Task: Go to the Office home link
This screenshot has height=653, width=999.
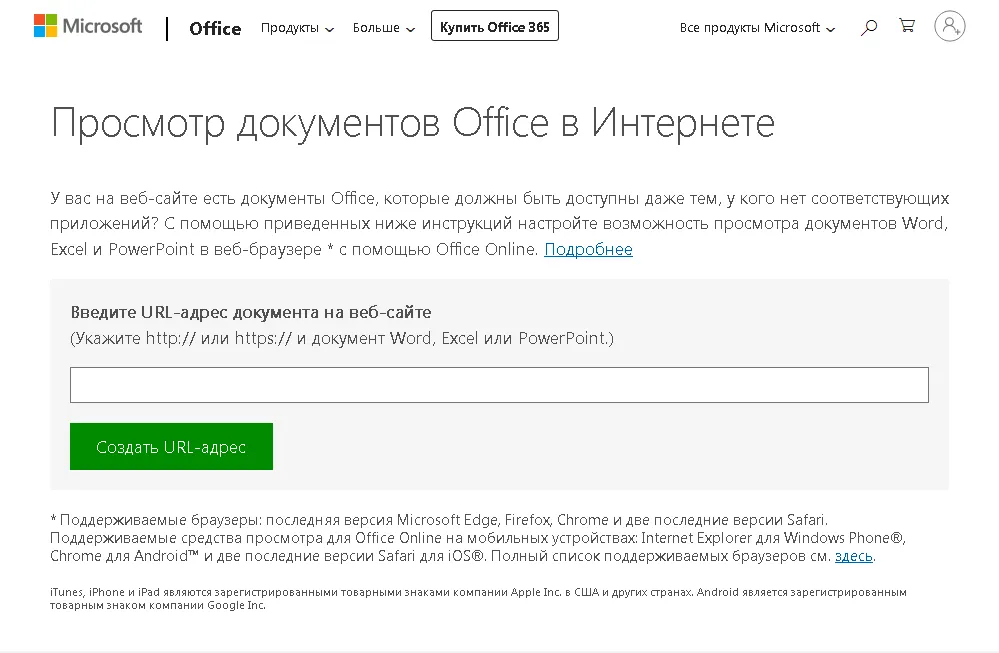Action: 215,29
